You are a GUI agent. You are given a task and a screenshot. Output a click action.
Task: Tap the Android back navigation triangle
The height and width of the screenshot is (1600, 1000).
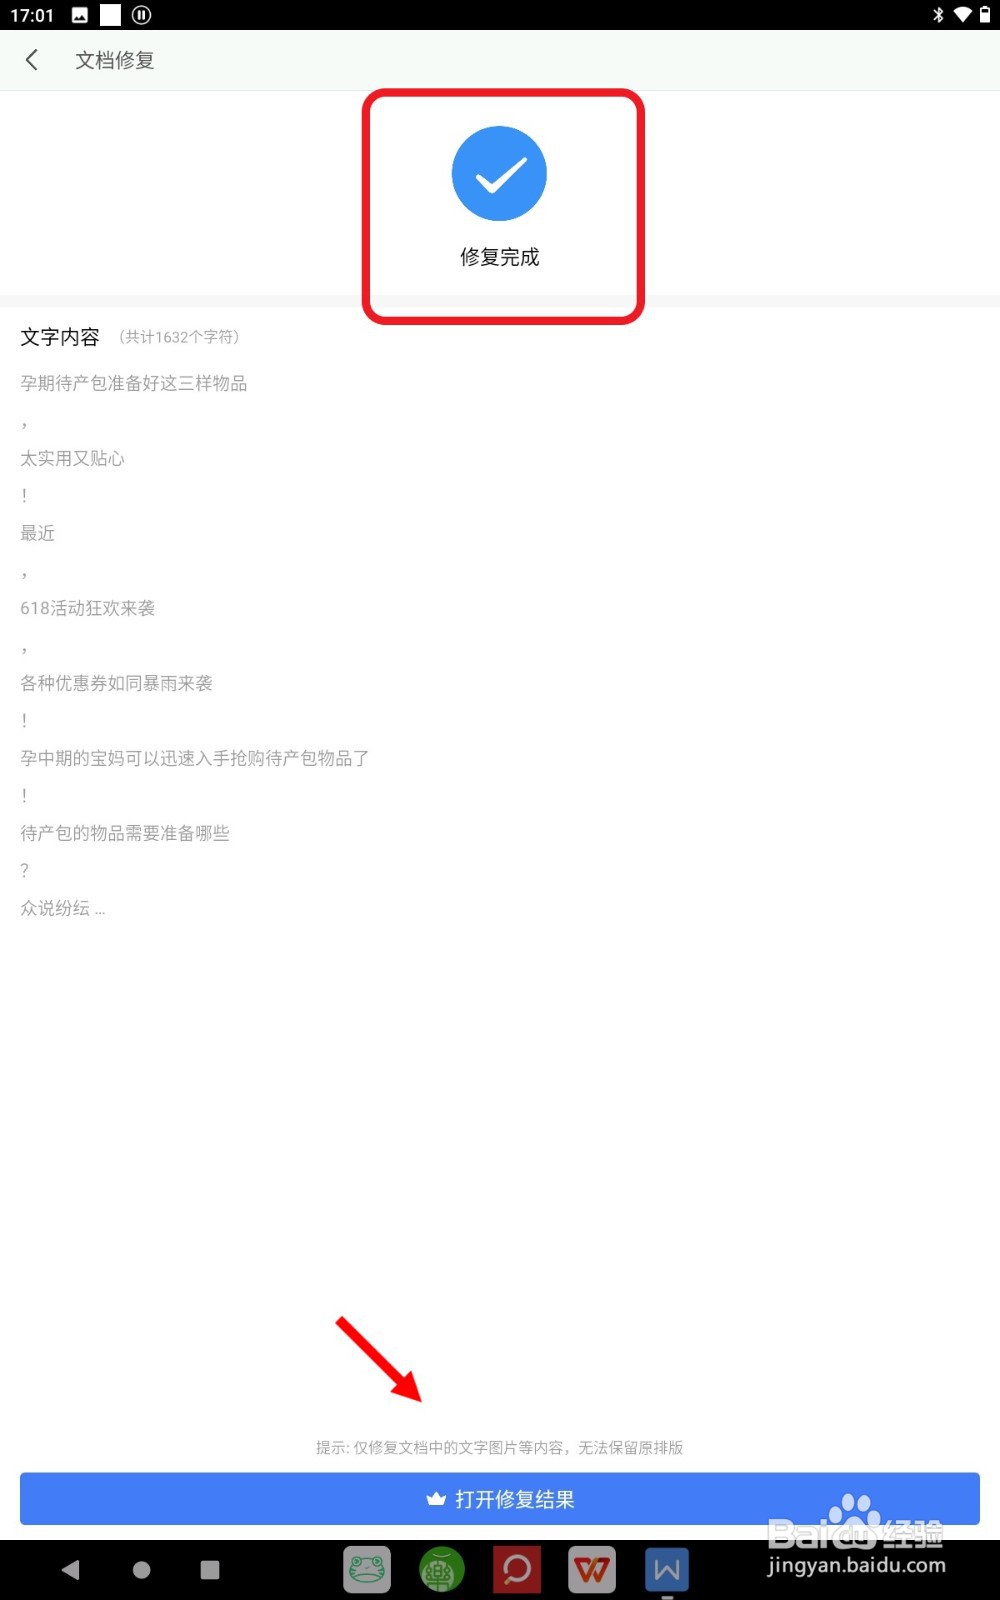point(70,1570)
